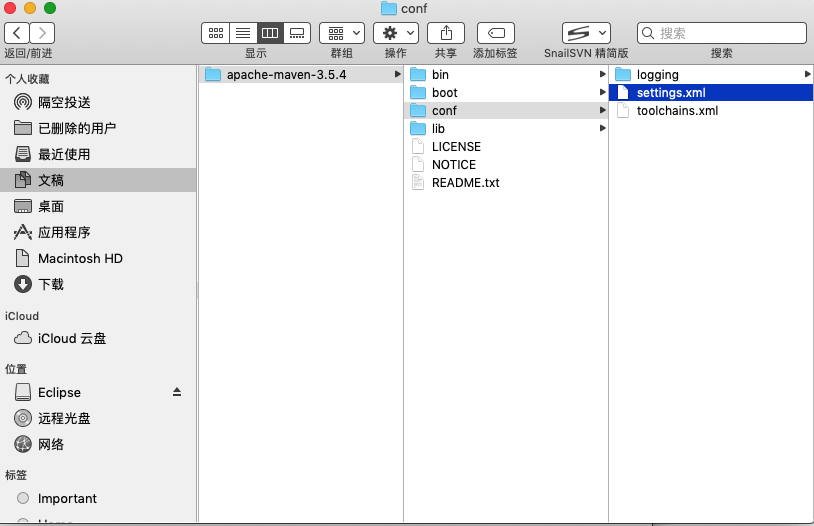This screenshot has width=814, height=526.
Task: Select the apache-maven-3.5.4 folder
Action: pos(301,75)
